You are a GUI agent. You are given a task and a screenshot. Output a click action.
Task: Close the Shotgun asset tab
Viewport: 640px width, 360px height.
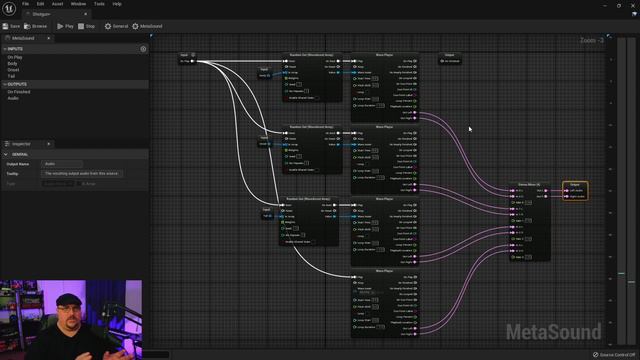85,14
